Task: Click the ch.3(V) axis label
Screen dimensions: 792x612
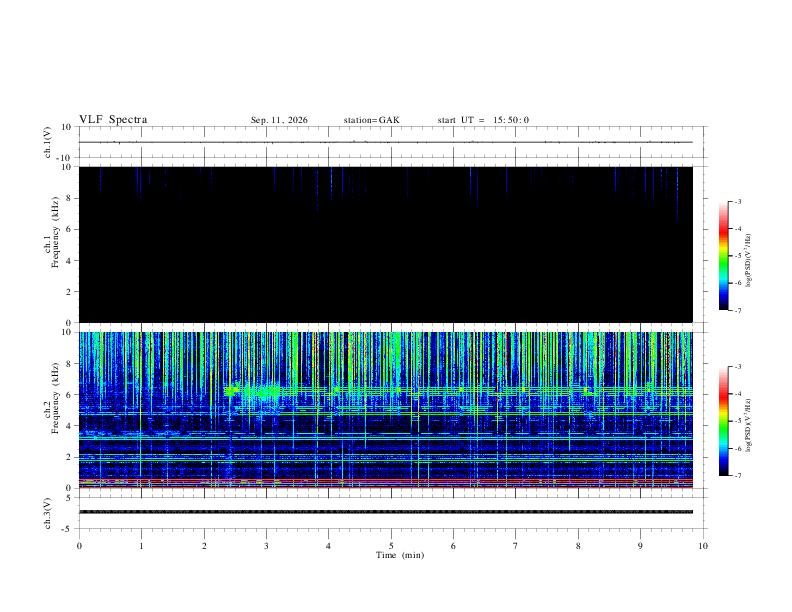Action: click(48, 514)
